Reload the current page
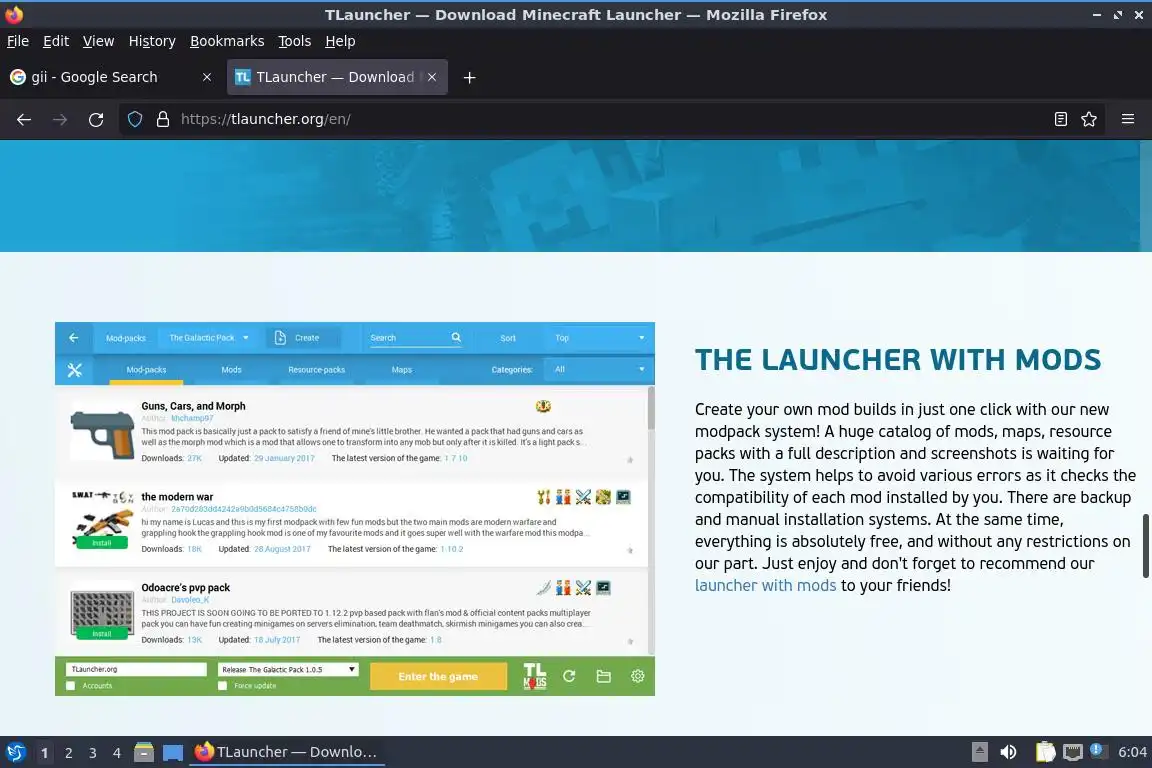Screen dimensions: 1152x768 96,119
